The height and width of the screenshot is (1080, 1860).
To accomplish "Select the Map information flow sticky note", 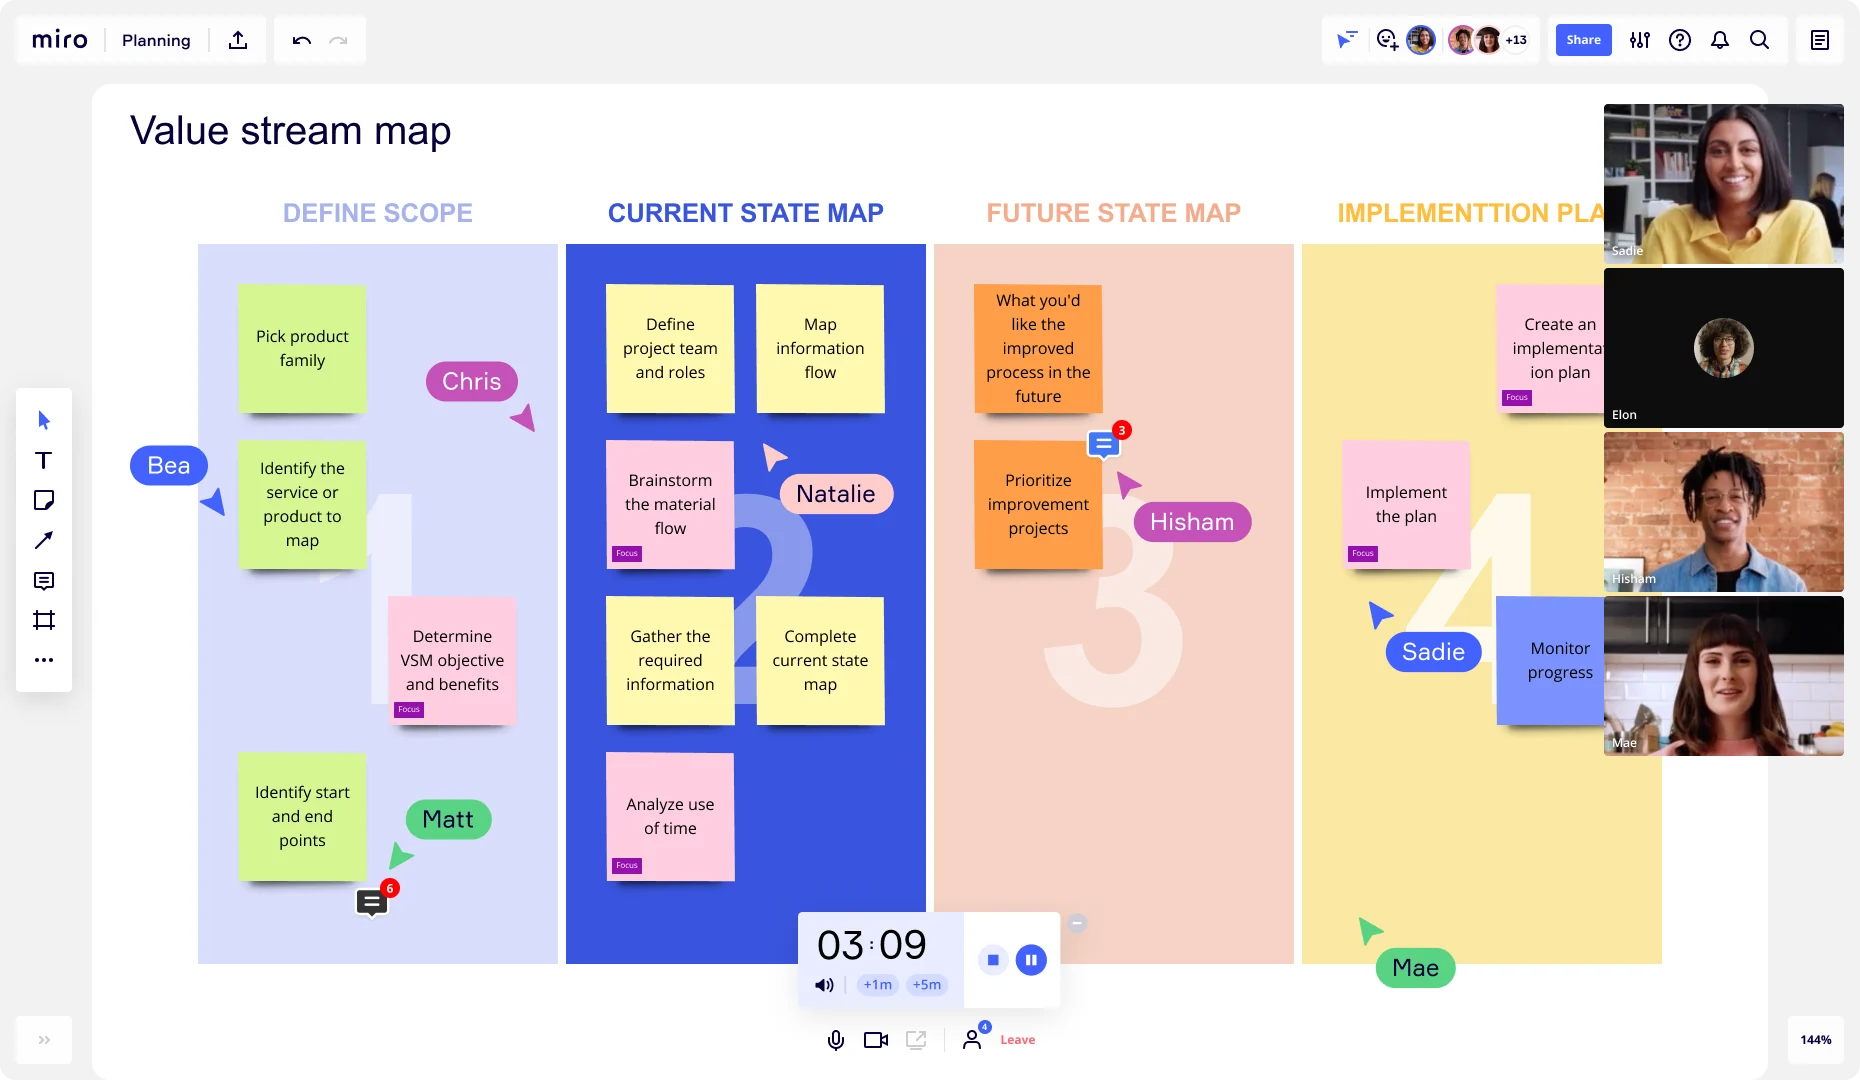I will [820, 348].
